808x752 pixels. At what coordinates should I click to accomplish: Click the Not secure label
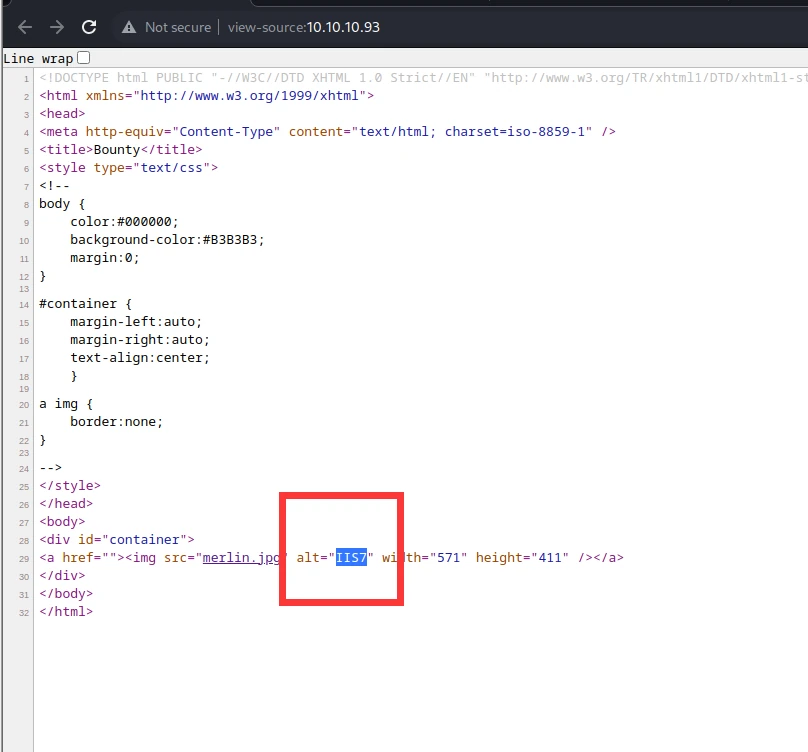click(178, 27)
